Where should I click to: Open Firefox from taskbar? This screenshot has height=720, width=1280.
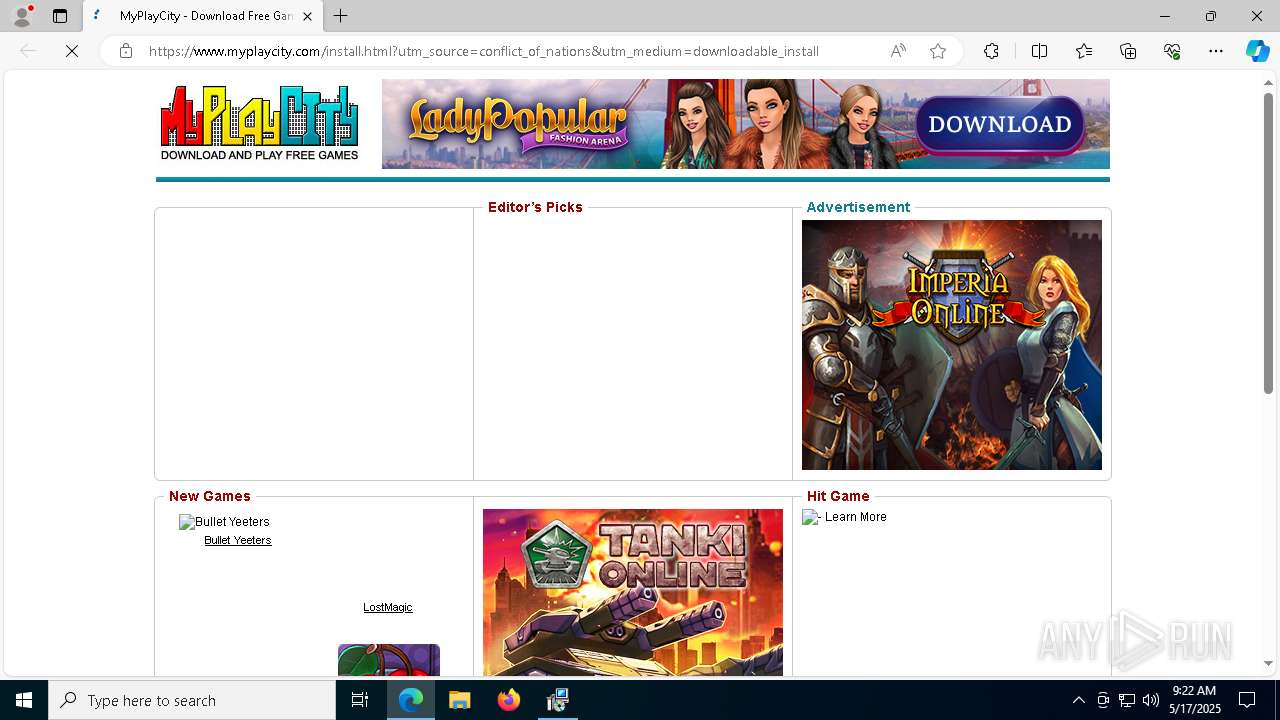tap(509, 700)
